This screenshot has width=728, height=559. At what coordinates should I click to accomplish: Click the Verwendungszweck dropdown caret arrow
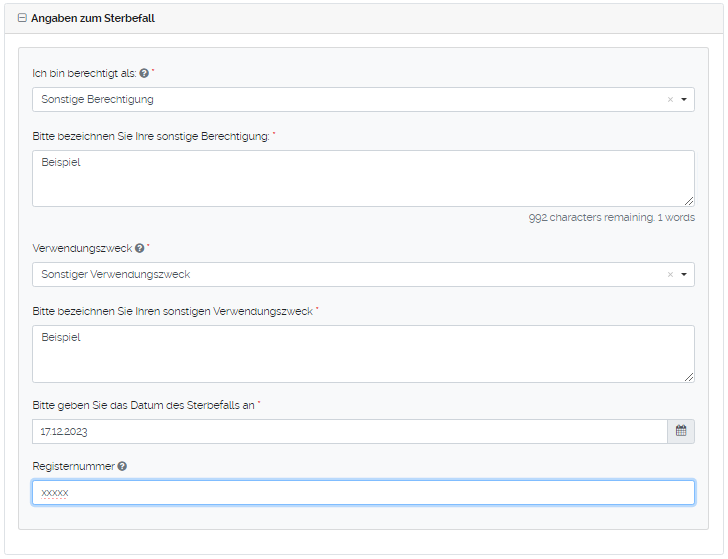click(684, 275)
